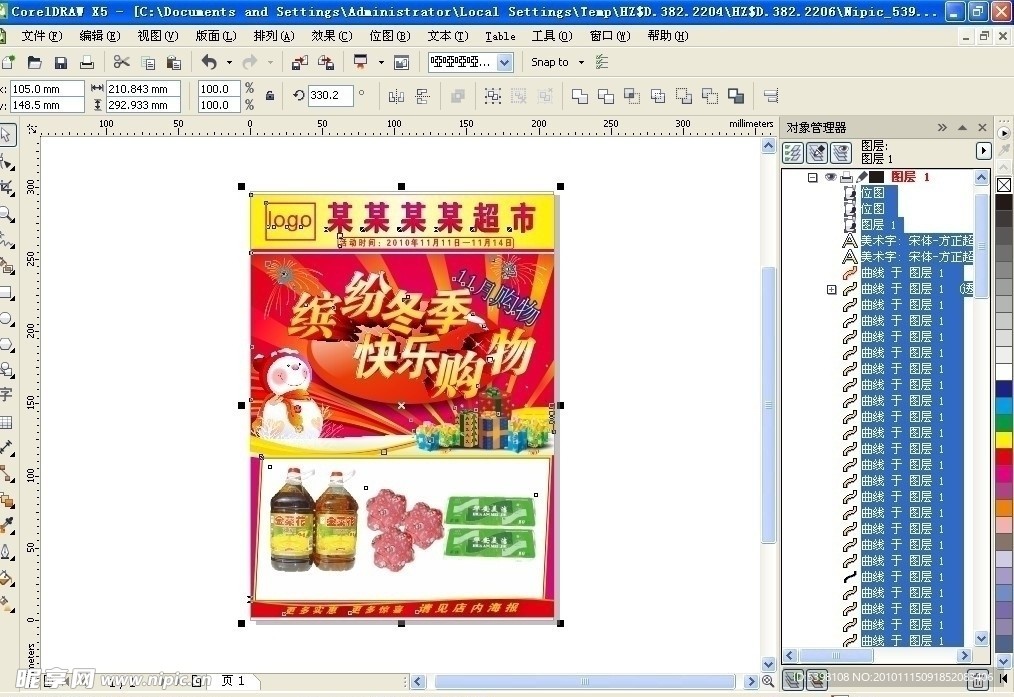Click the Weld shaping icon
Screen dimensions: 1014x697
pyautogui.click(x=580, y=96)
